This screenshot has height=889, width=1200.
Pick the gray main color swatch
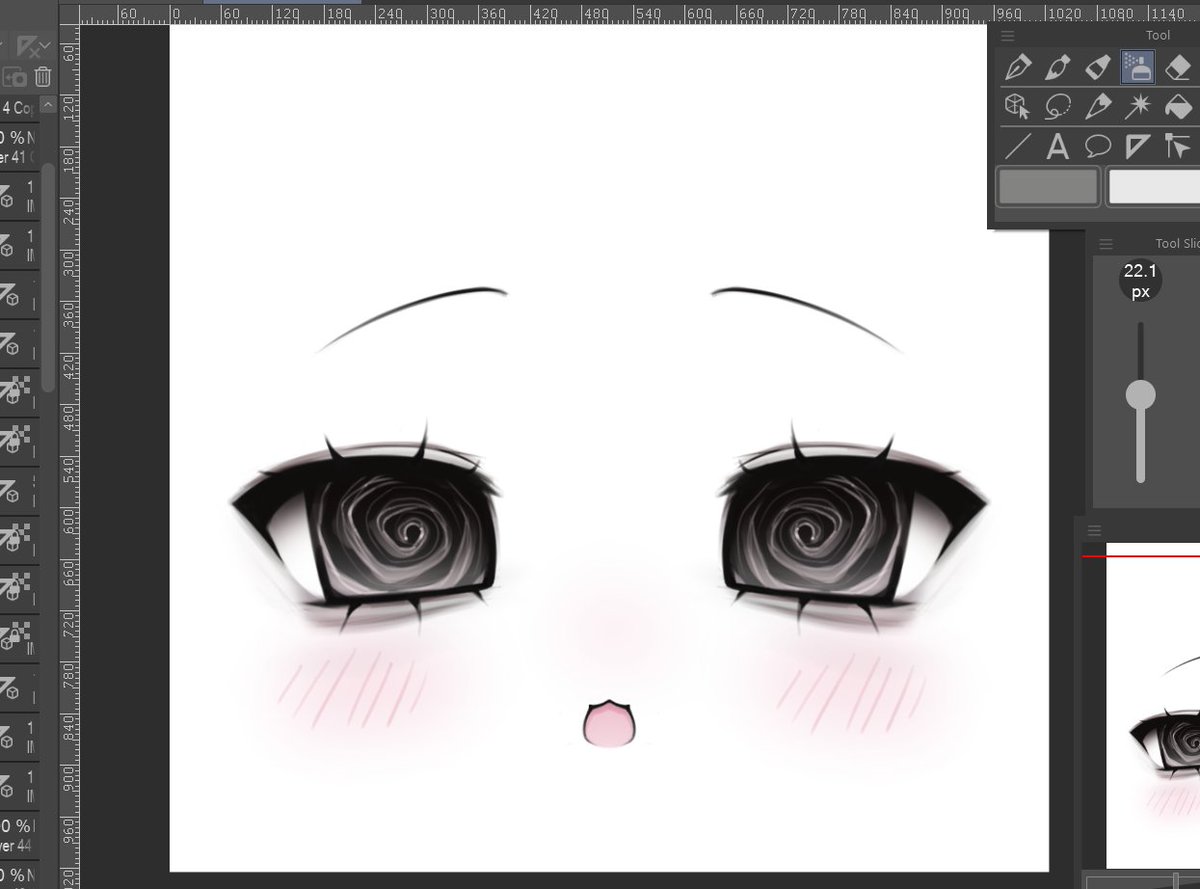tap(1048, 187)
